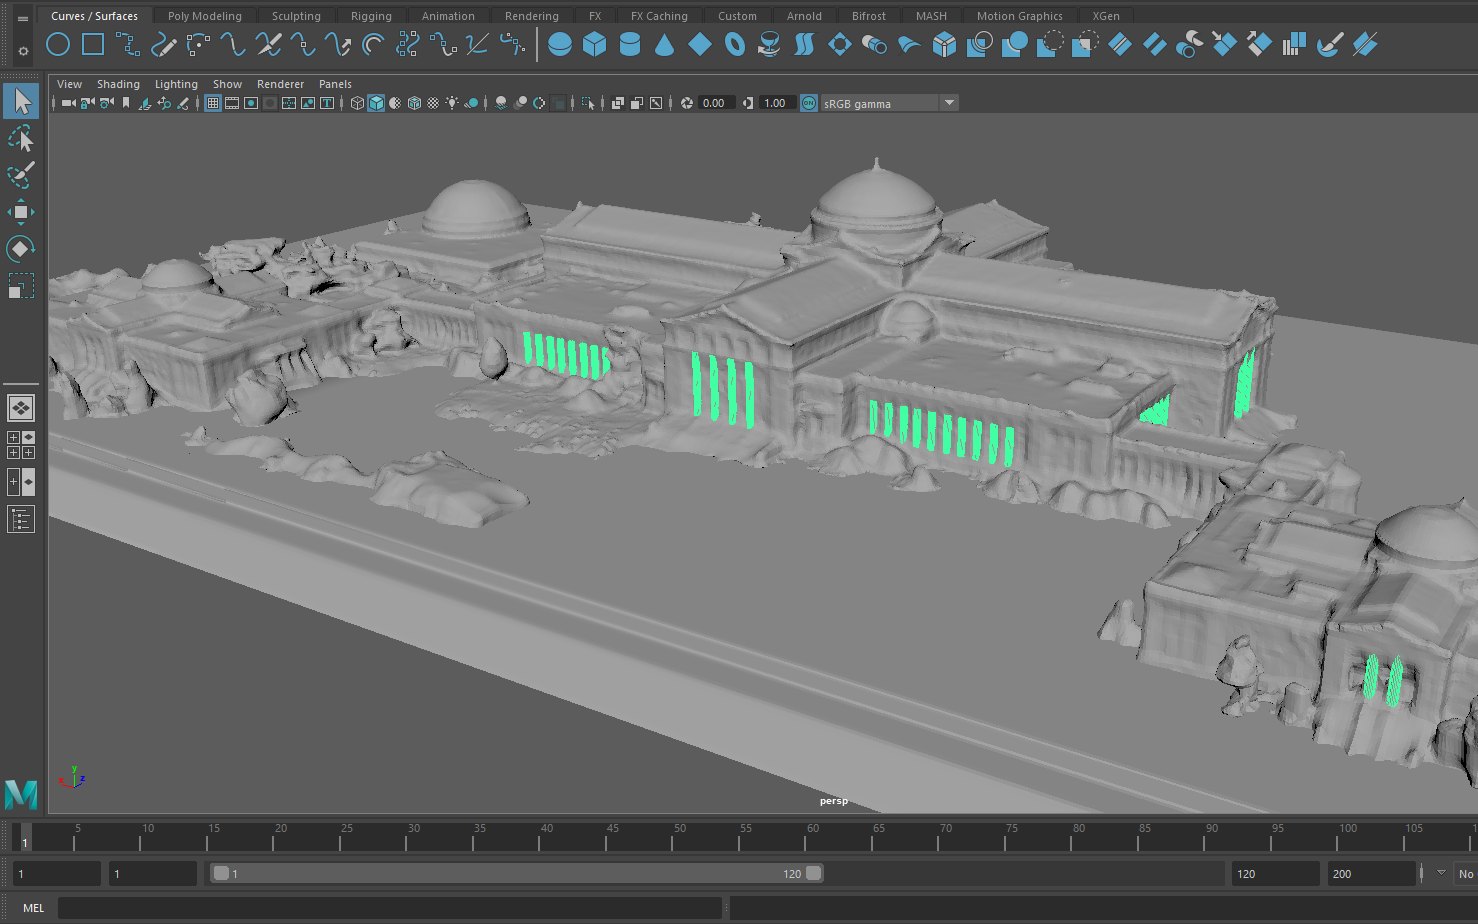Click the MEL script language button
Image resolution: width=1478 pixels, height=924 pixels.
pos(33,908)
